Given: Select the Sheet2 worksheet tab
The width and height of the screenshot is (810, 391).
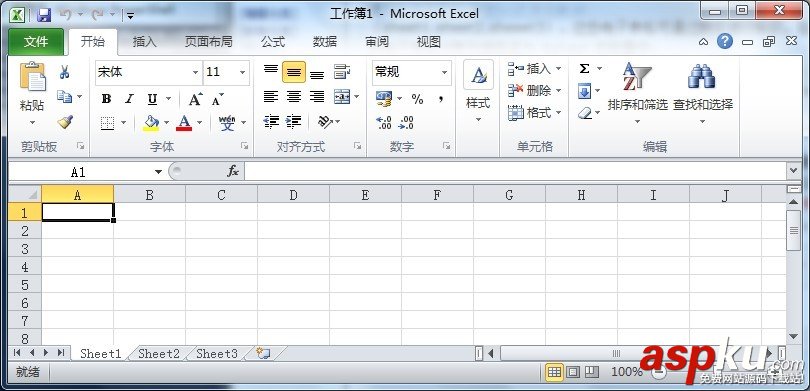Looking at the screenshot, I should (159, 354).
